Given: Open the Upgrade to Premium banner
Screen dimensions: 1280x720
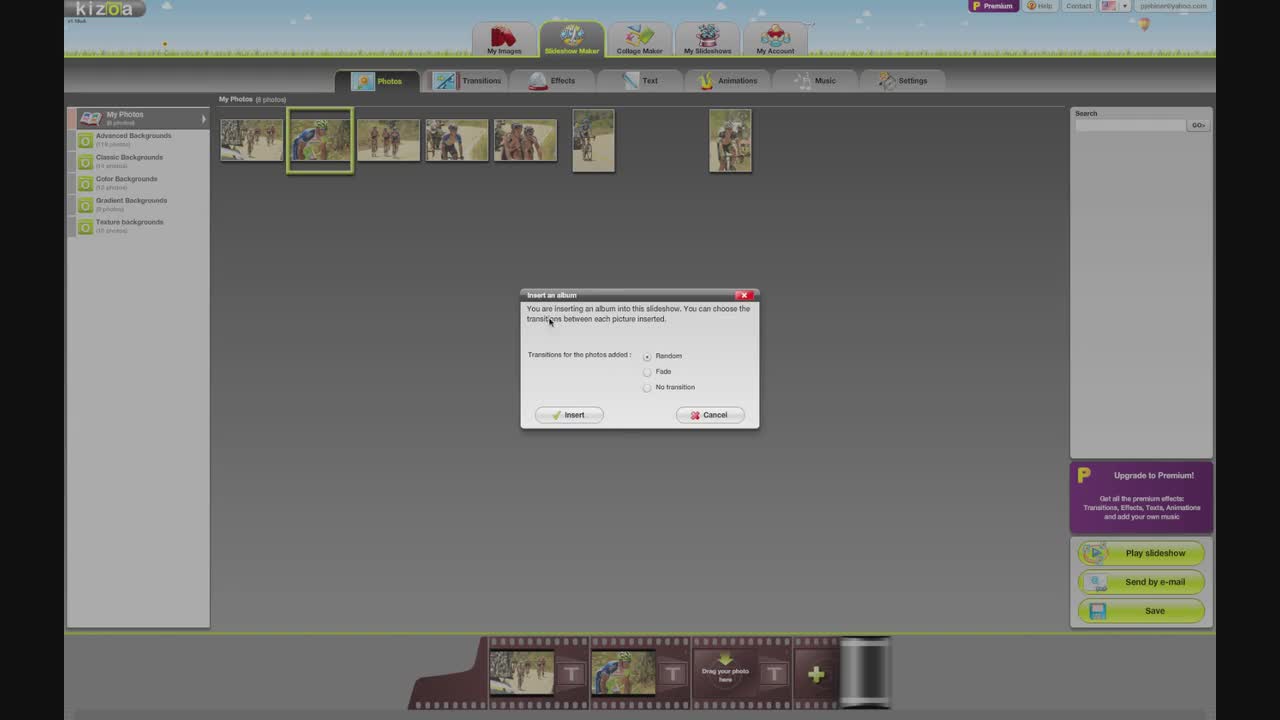Looking at the screenshot, I should (1142, 497).
